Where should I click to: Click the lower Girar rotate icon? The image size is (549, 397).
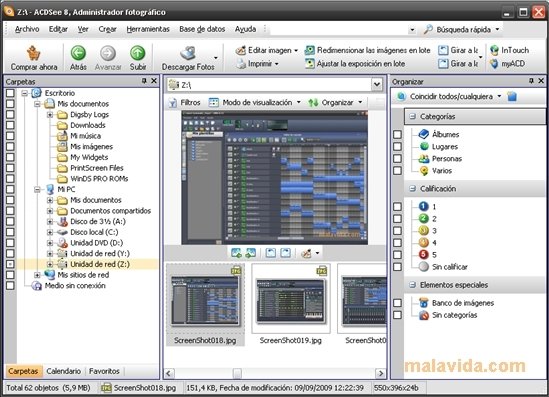443,63
